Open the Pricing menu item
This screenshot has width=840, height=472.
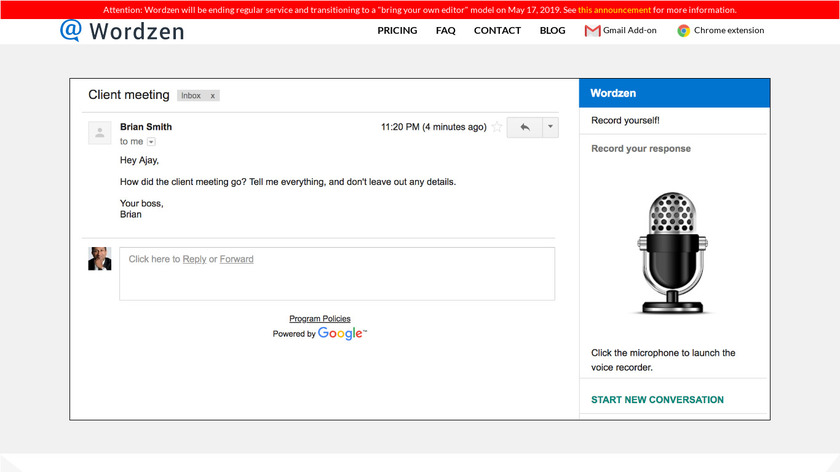[397, 31]
